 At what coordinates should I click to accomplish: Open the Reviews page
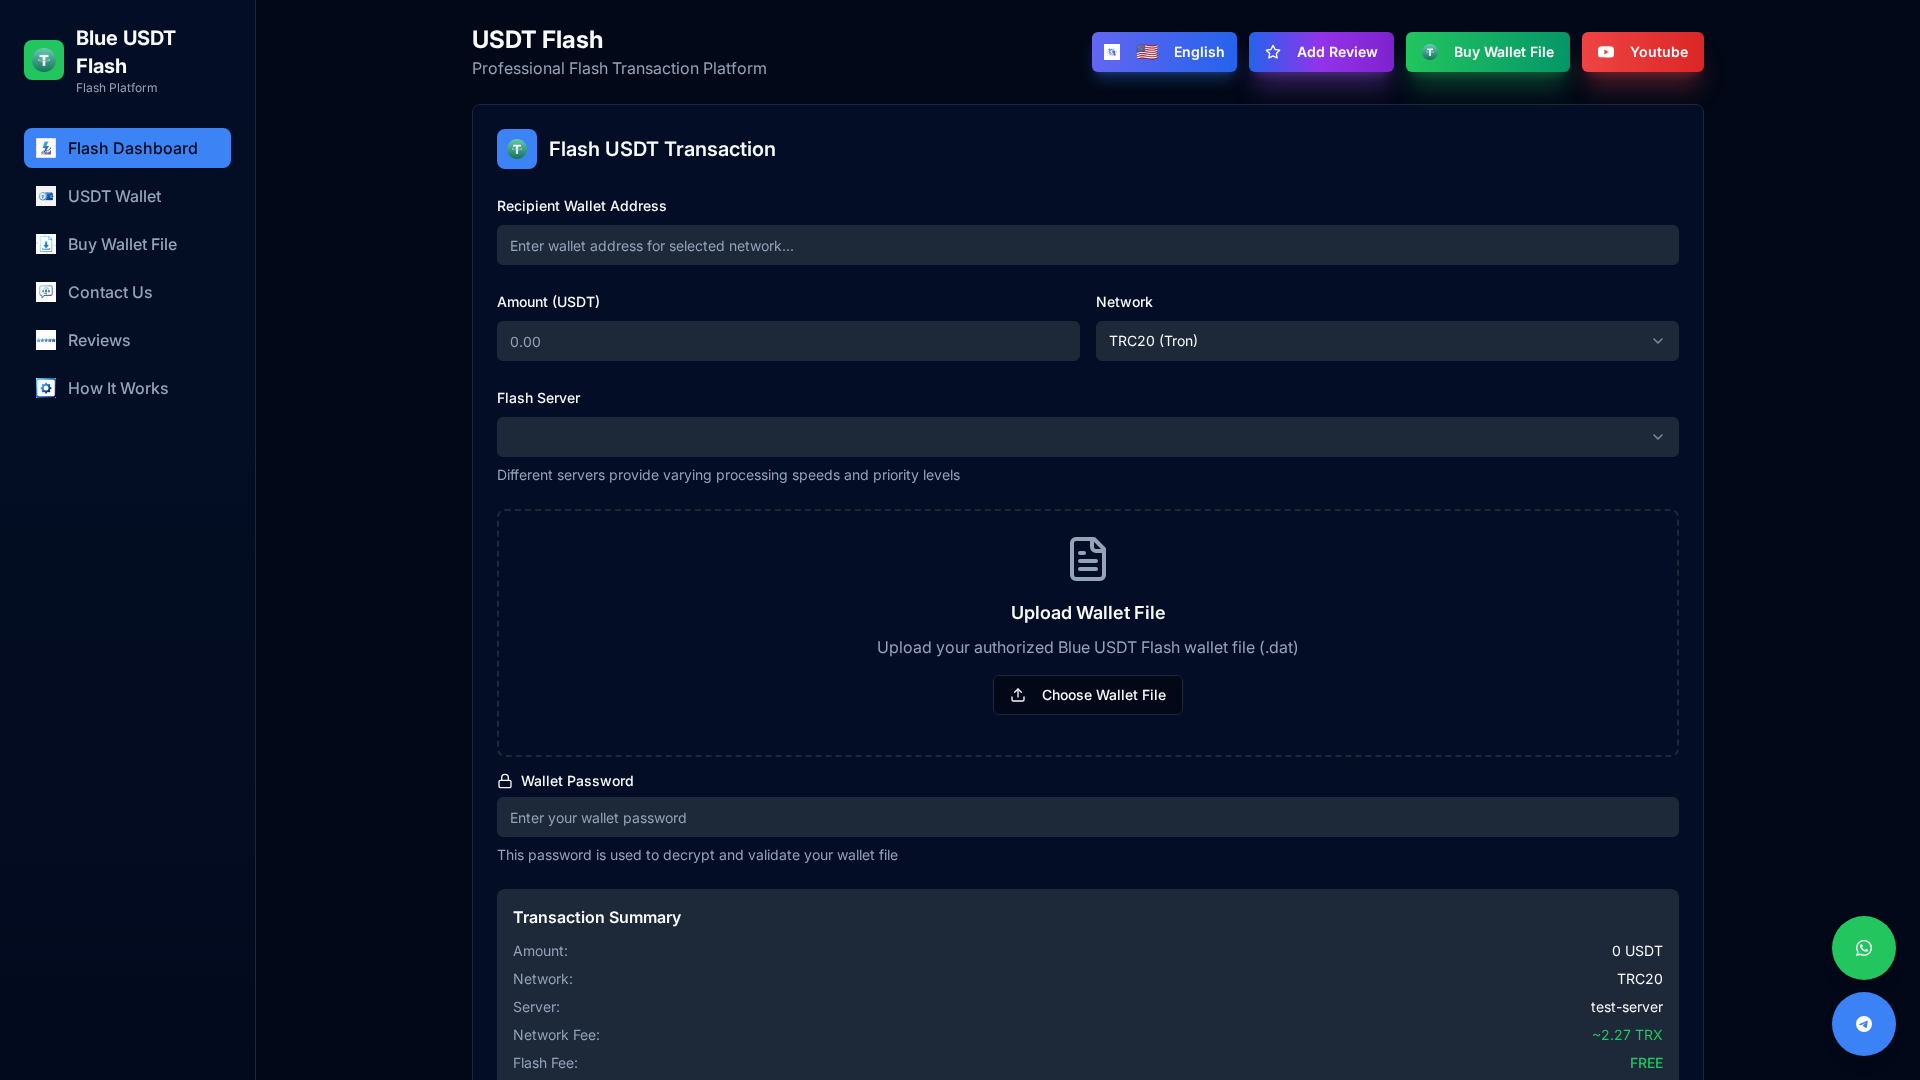point(127,340)
